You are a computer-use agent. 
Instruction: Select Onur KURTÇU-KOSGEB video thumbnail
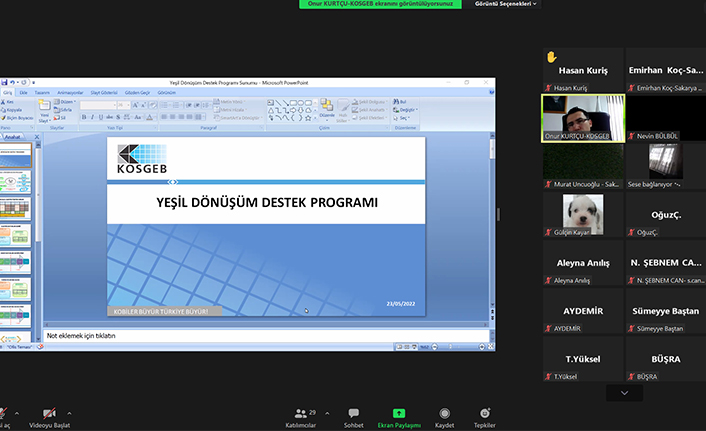click(x=582, y=117)
